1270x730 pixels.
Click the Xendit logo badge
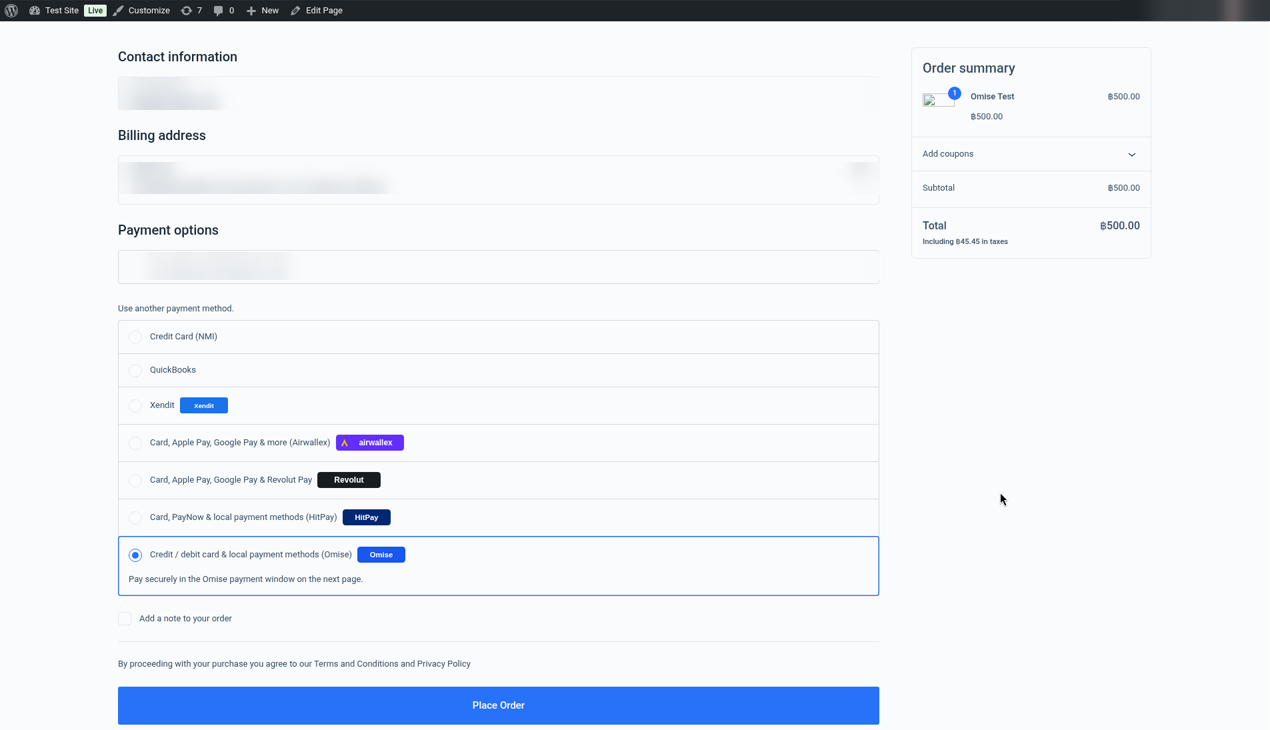[x=204, y=405]
